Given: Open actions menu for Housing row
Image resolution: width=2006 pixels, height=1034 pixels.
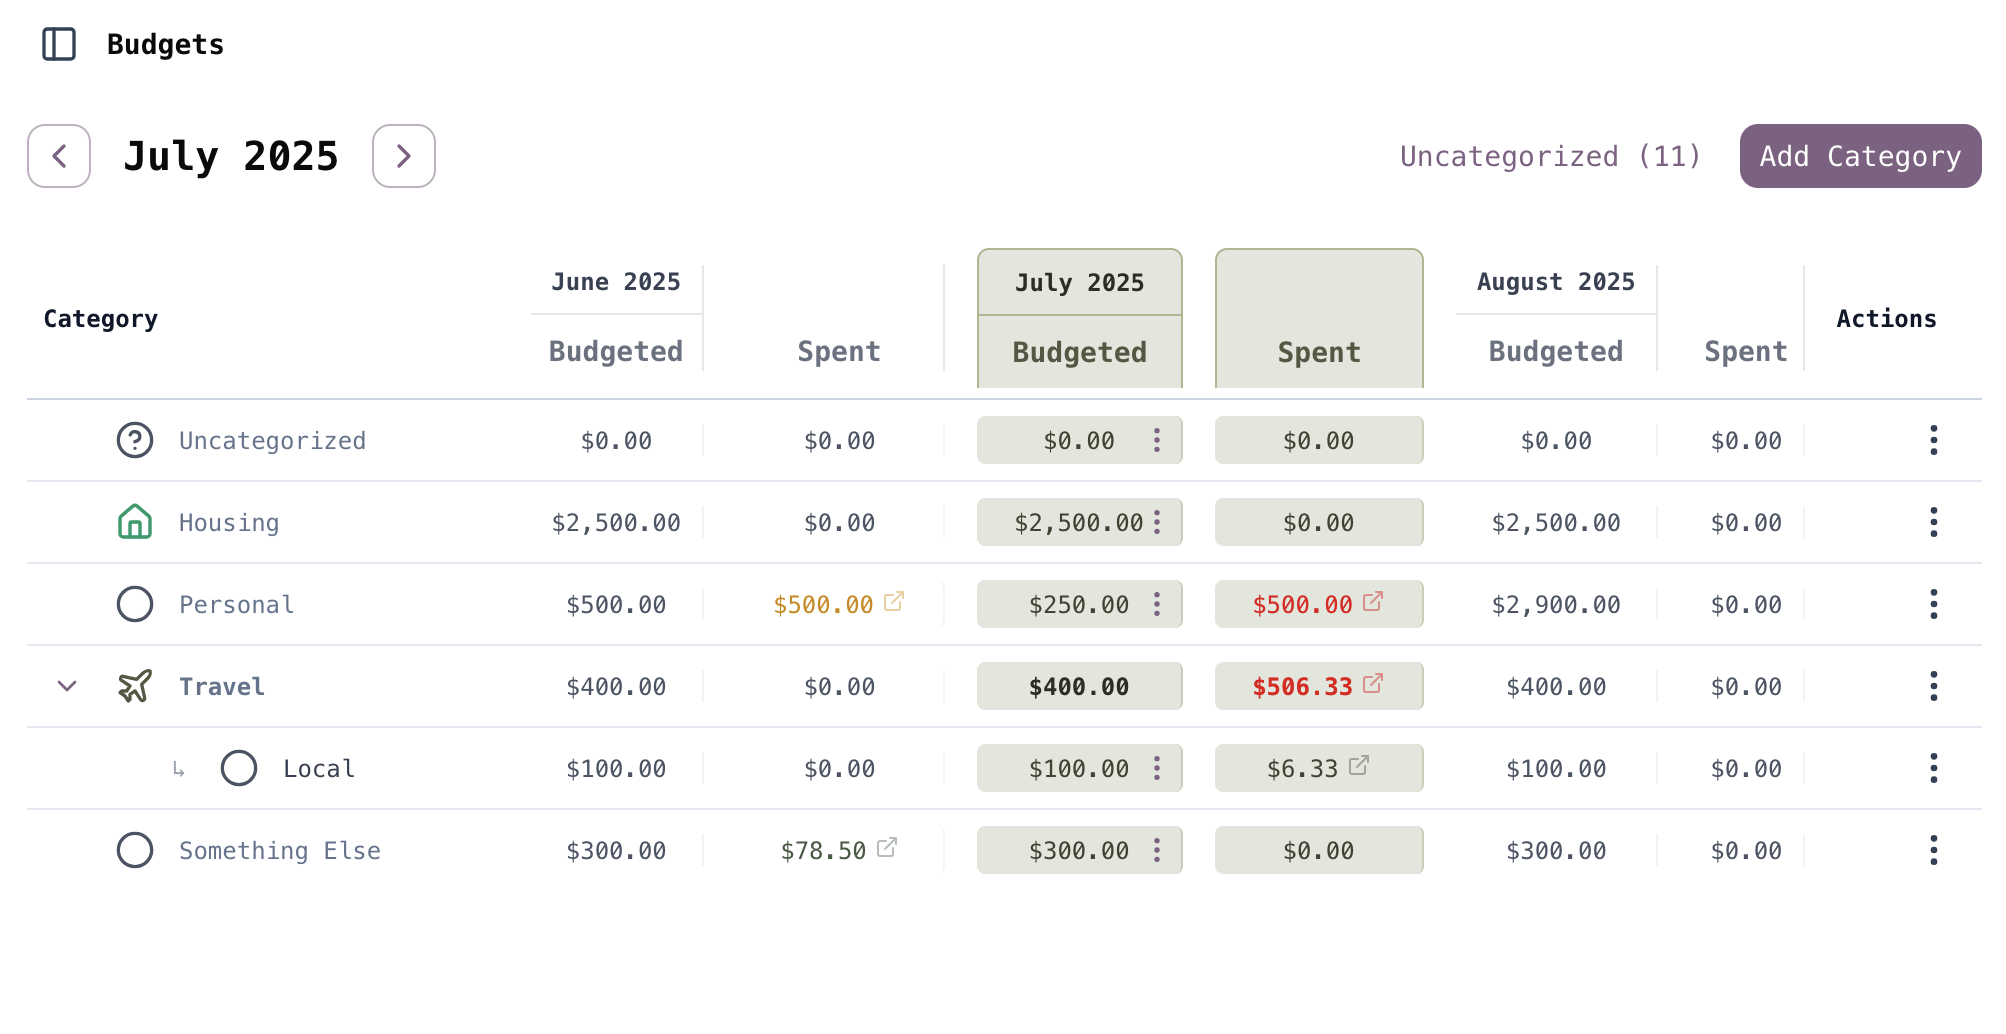Looking at the screenshot, I should 1933,522.
